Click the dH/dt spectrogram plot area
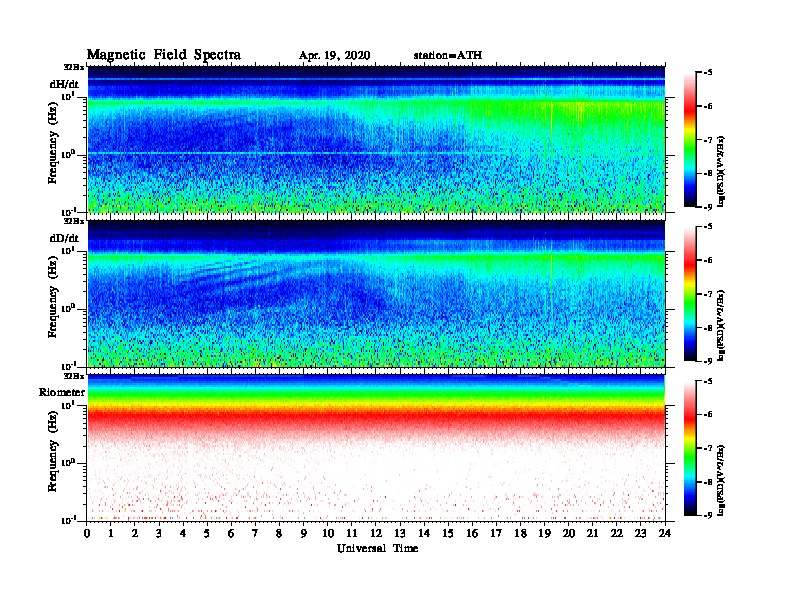Viewport: 792px width, 612px height. [376, 139]
